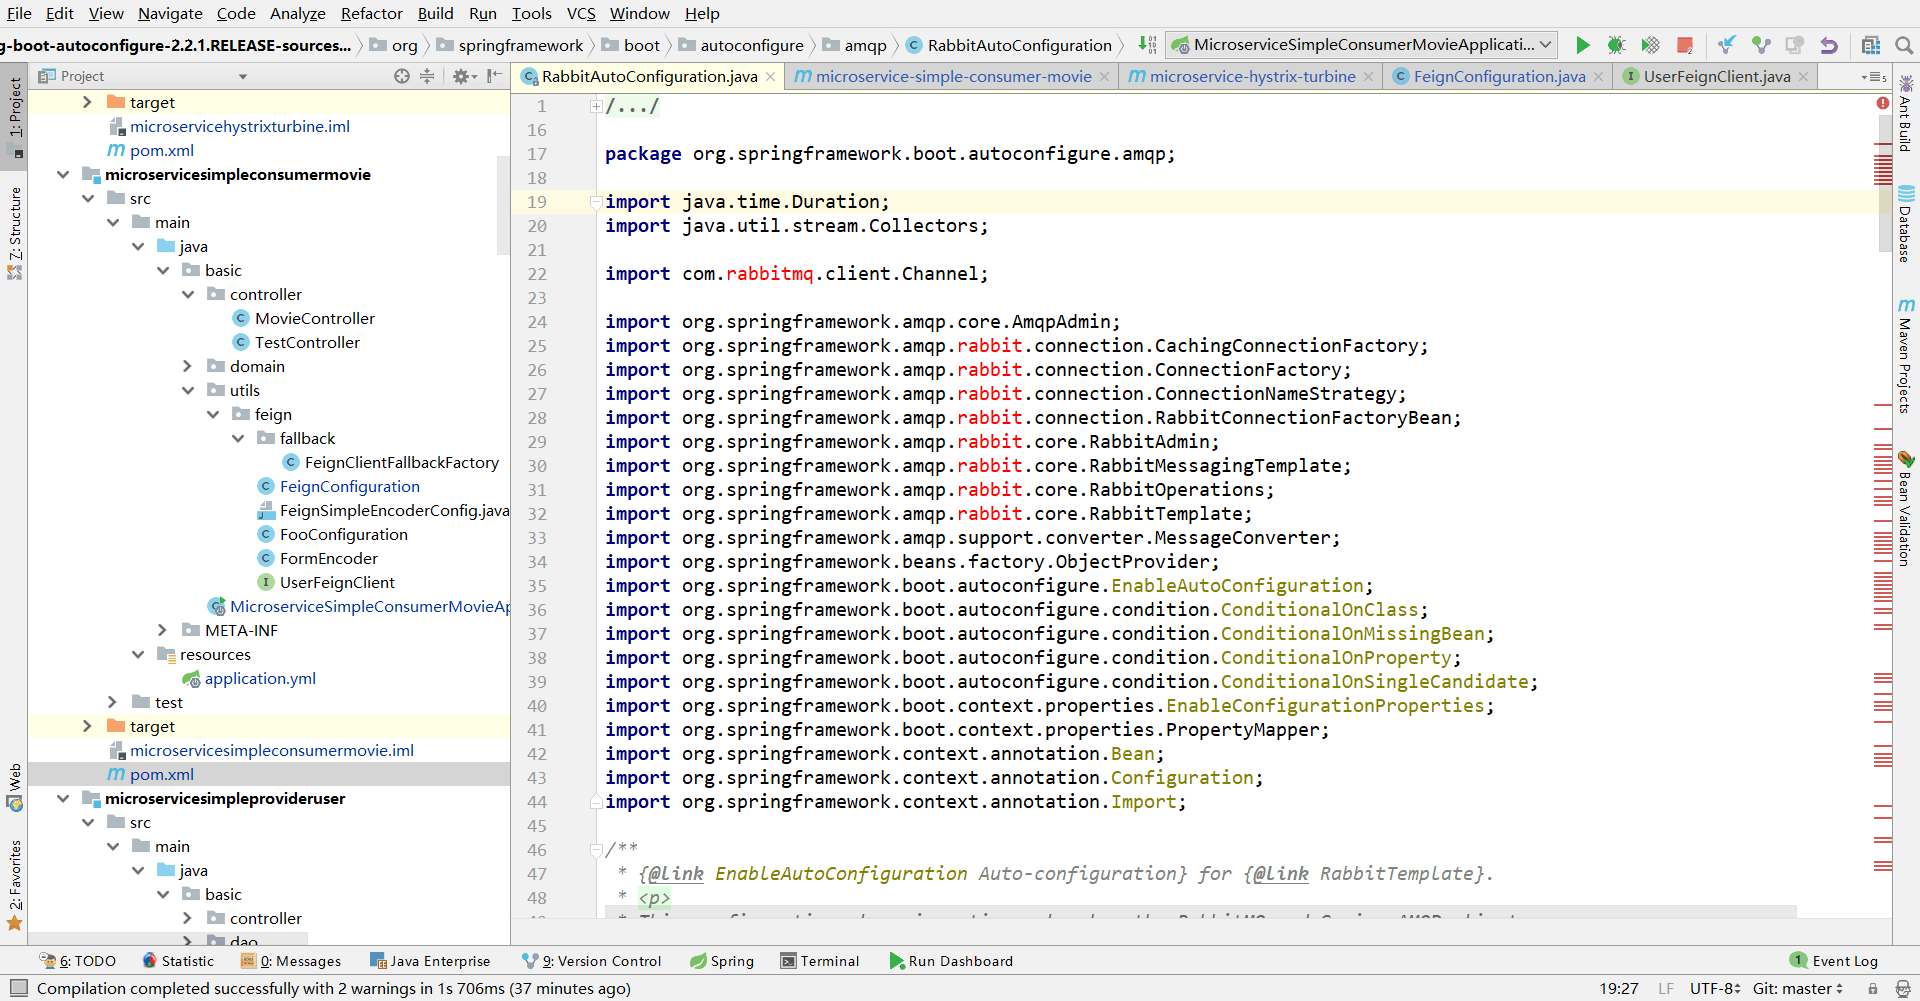1920x1001 pixels.
Task: Open the run configuration dropdown
Action: tap(1362, 45)
